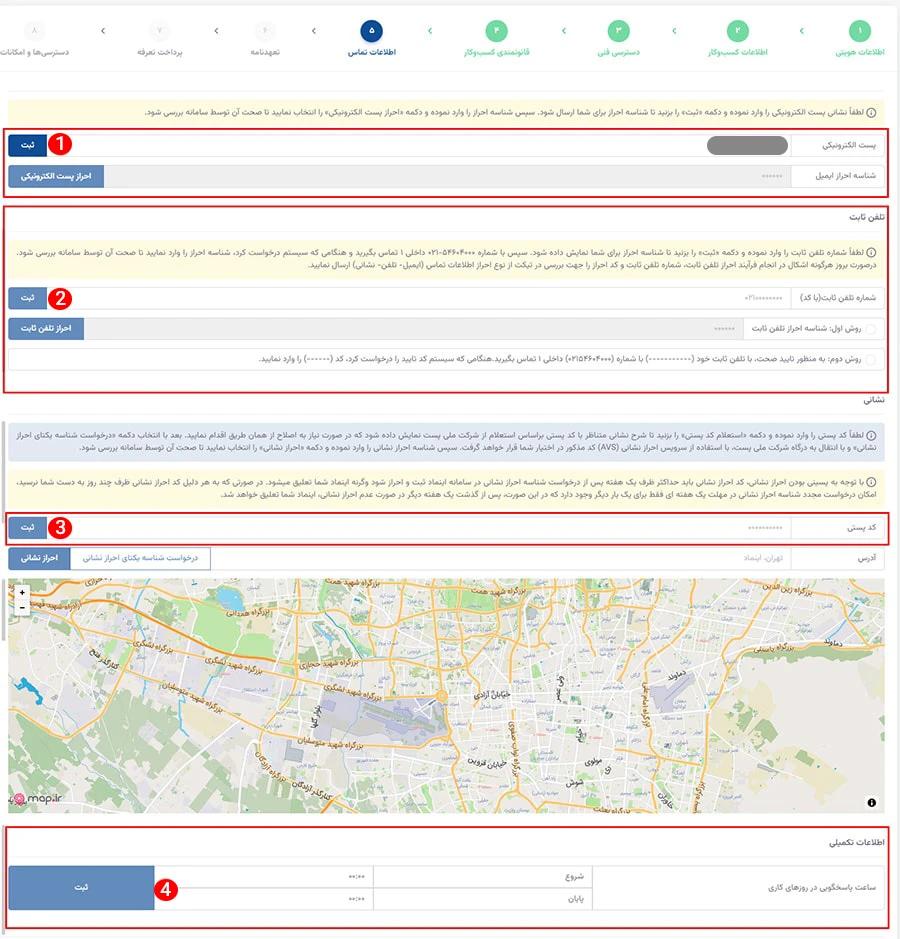Go to step 8 دسترسی‌ها و امکانات
Screen dimensions: 900x939
[x=34, y=39]
